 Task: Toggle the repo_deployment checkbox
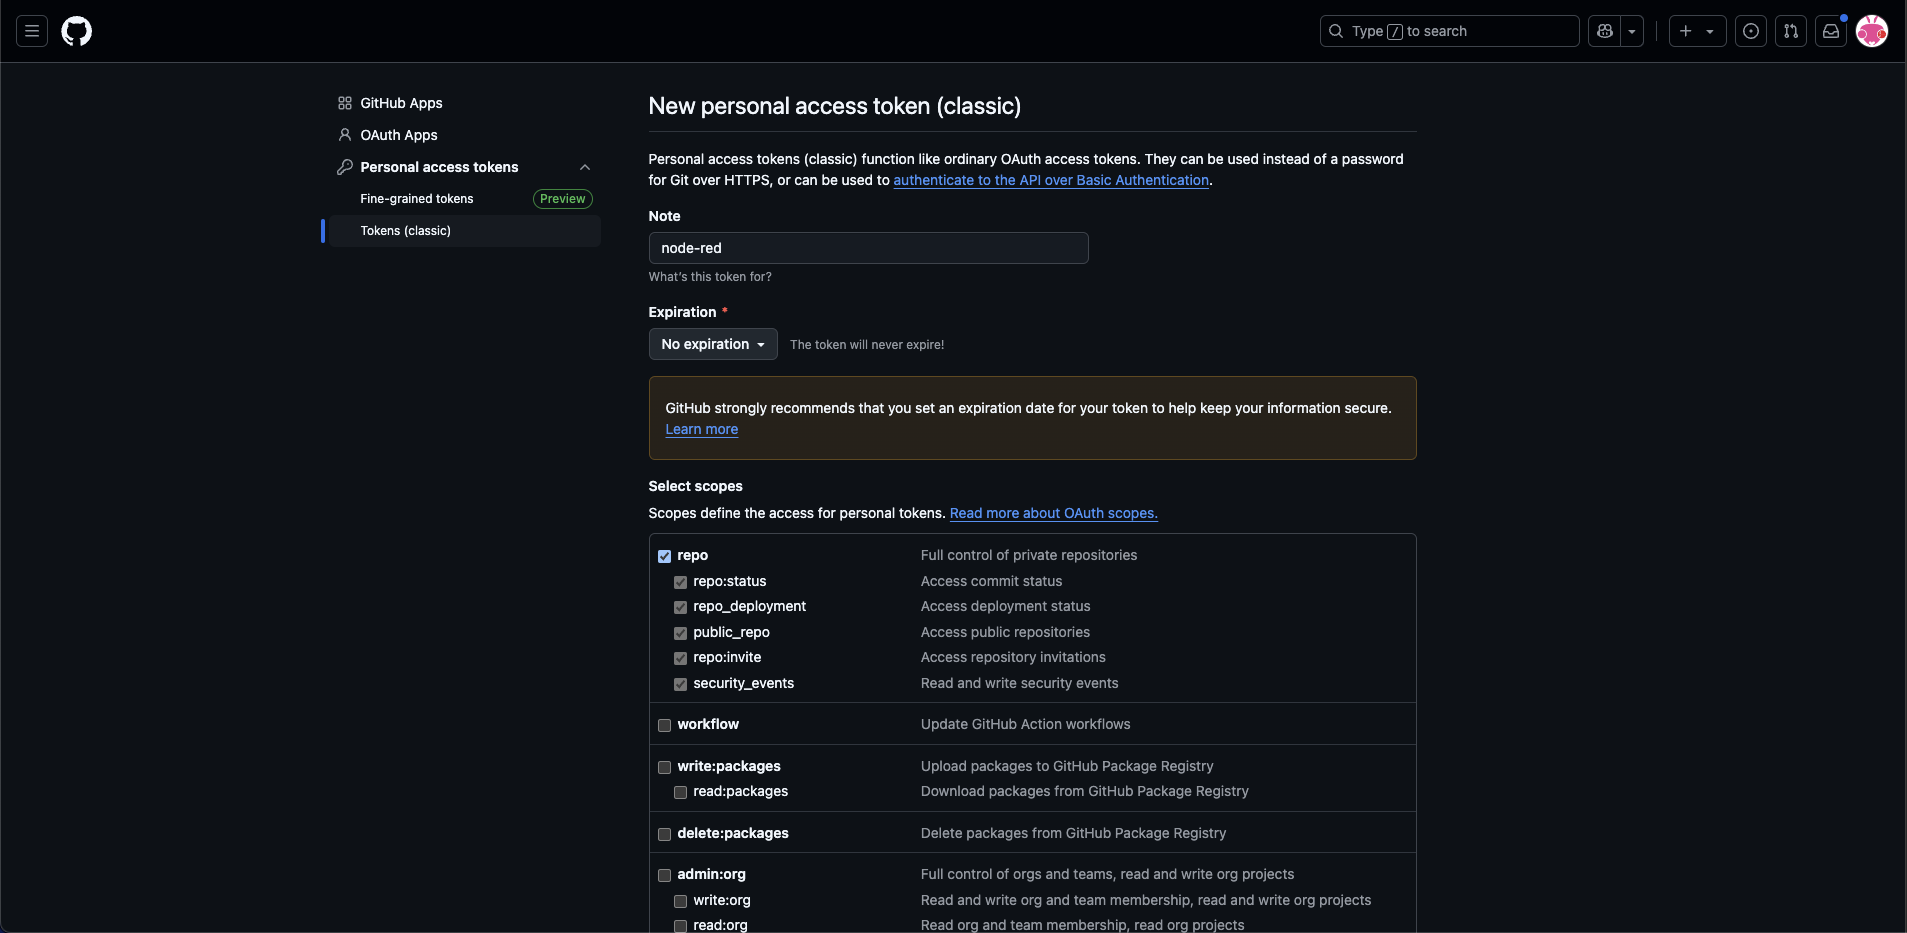(x=680, y=607)
